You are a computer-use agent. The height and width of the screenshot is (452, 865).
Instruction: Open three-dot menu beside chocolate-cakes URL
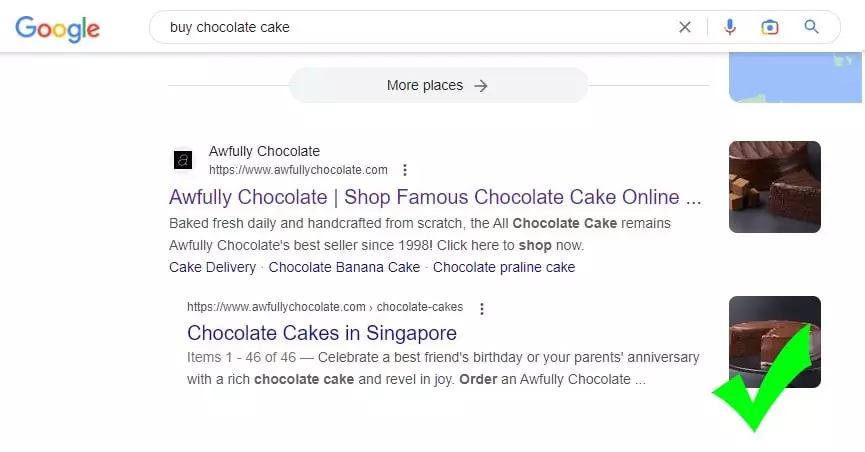point(482,309)
